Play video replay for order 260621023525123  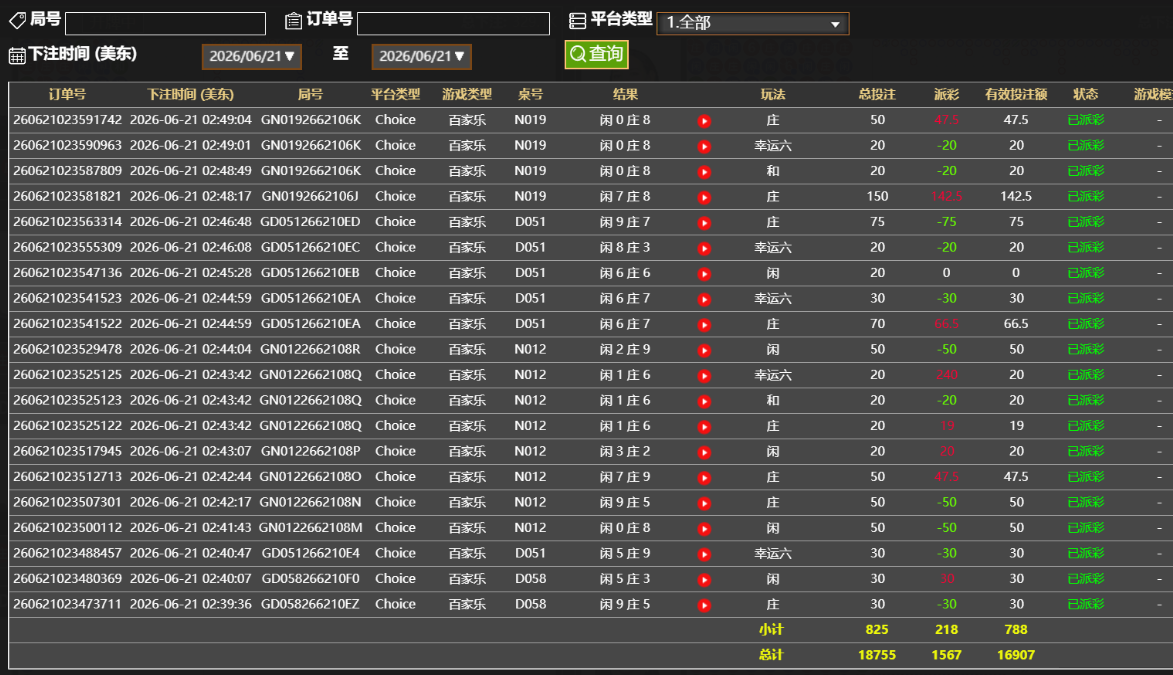(x=704, y=401)
